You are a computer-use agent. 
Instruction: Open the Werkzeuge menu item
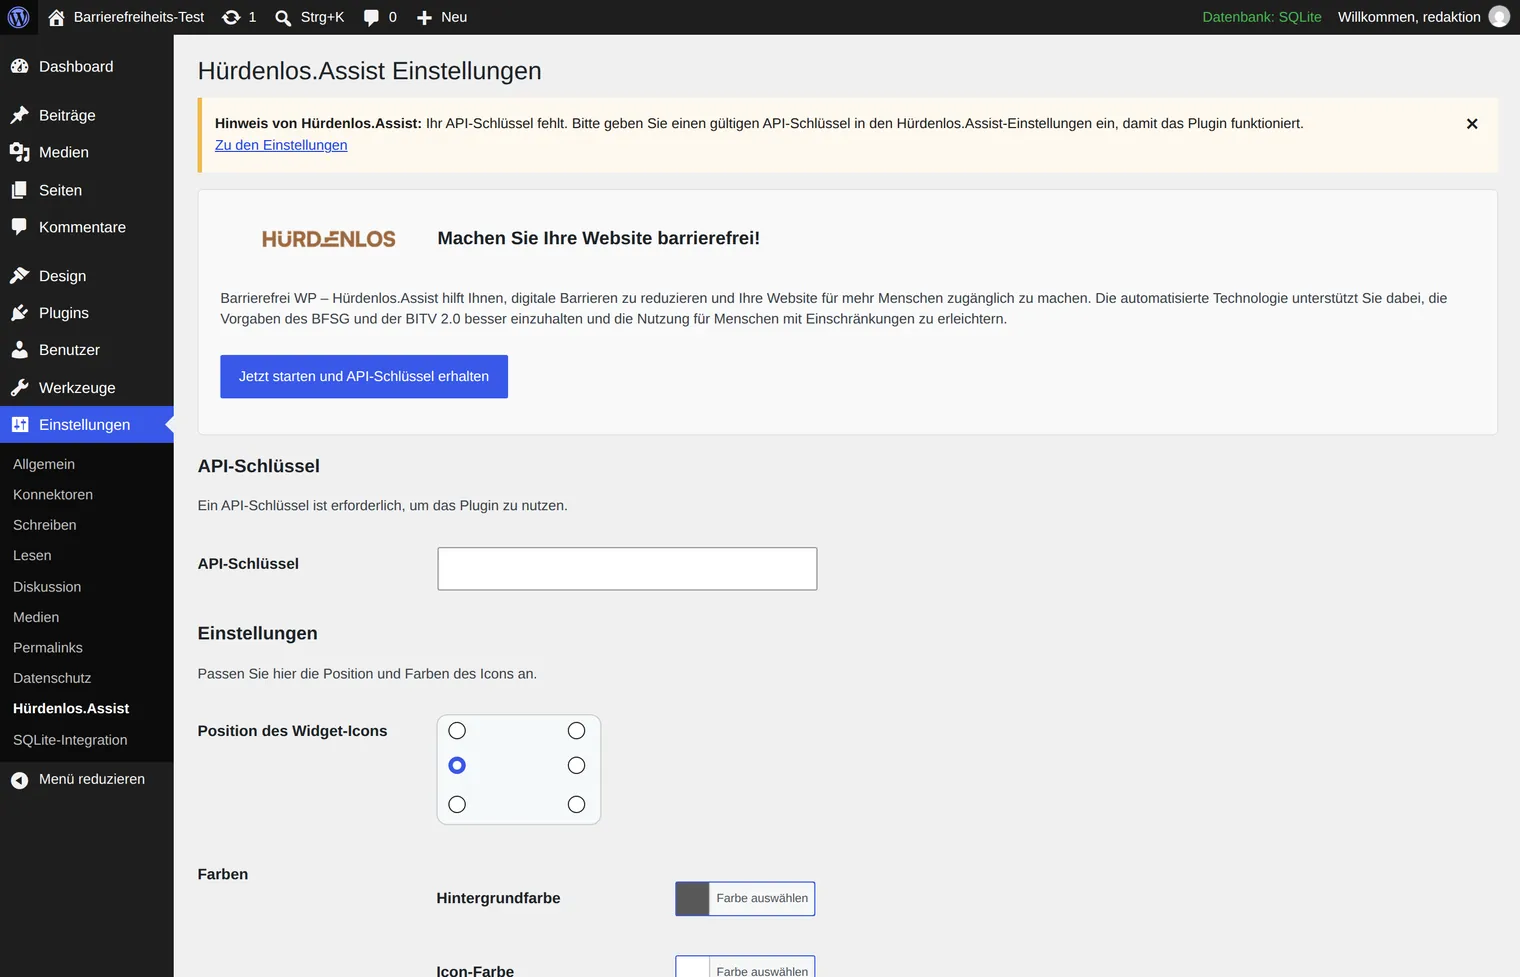[x=87, y=388]
